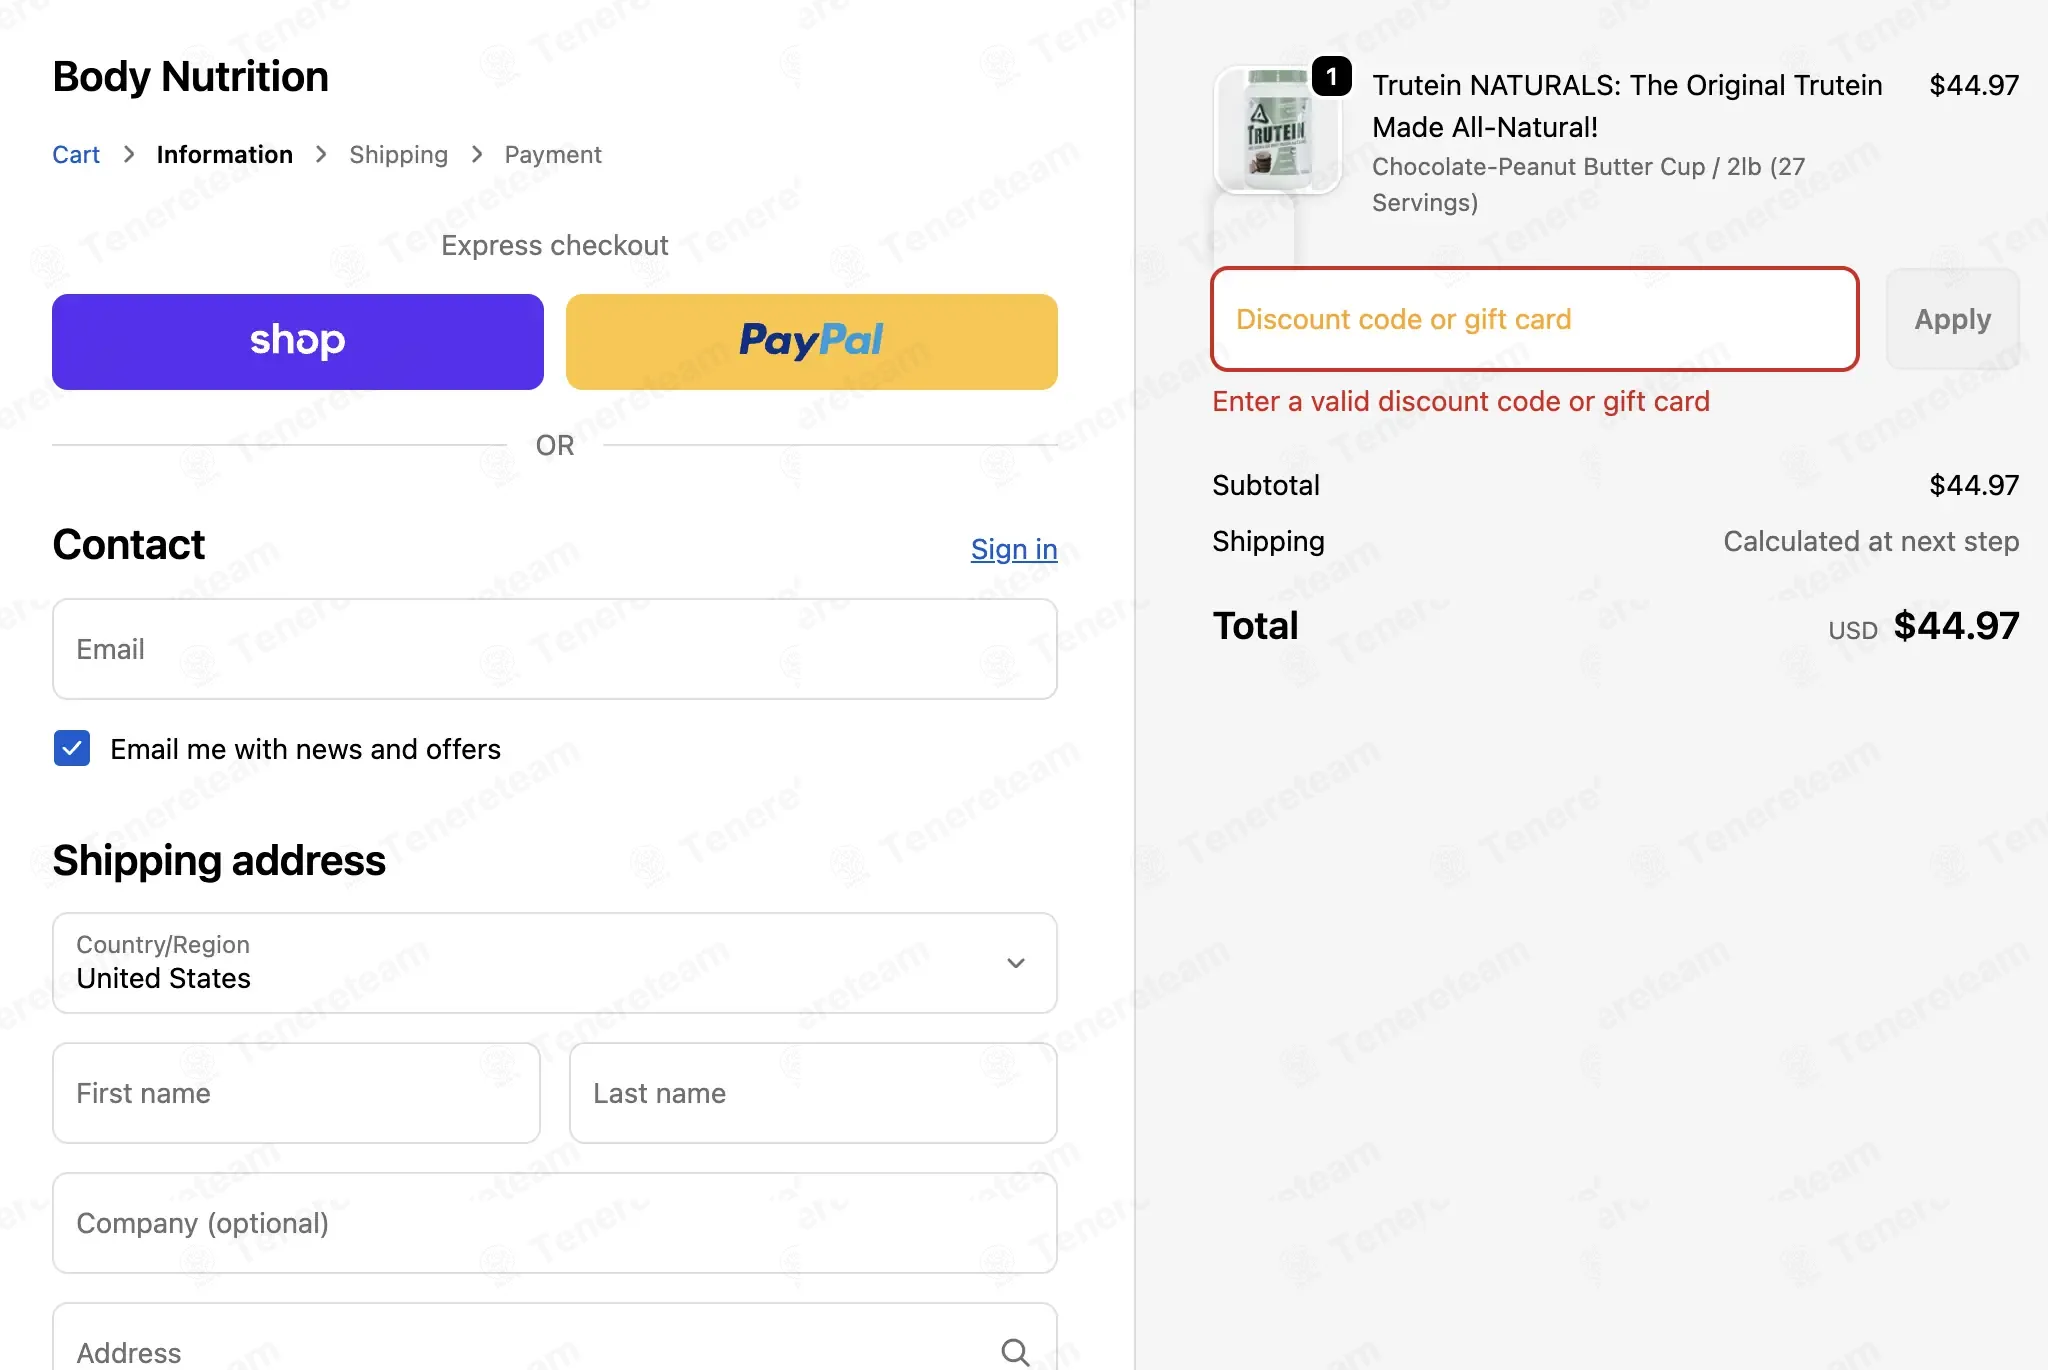Choose PayPal express checkout

[x=812, y=342]
